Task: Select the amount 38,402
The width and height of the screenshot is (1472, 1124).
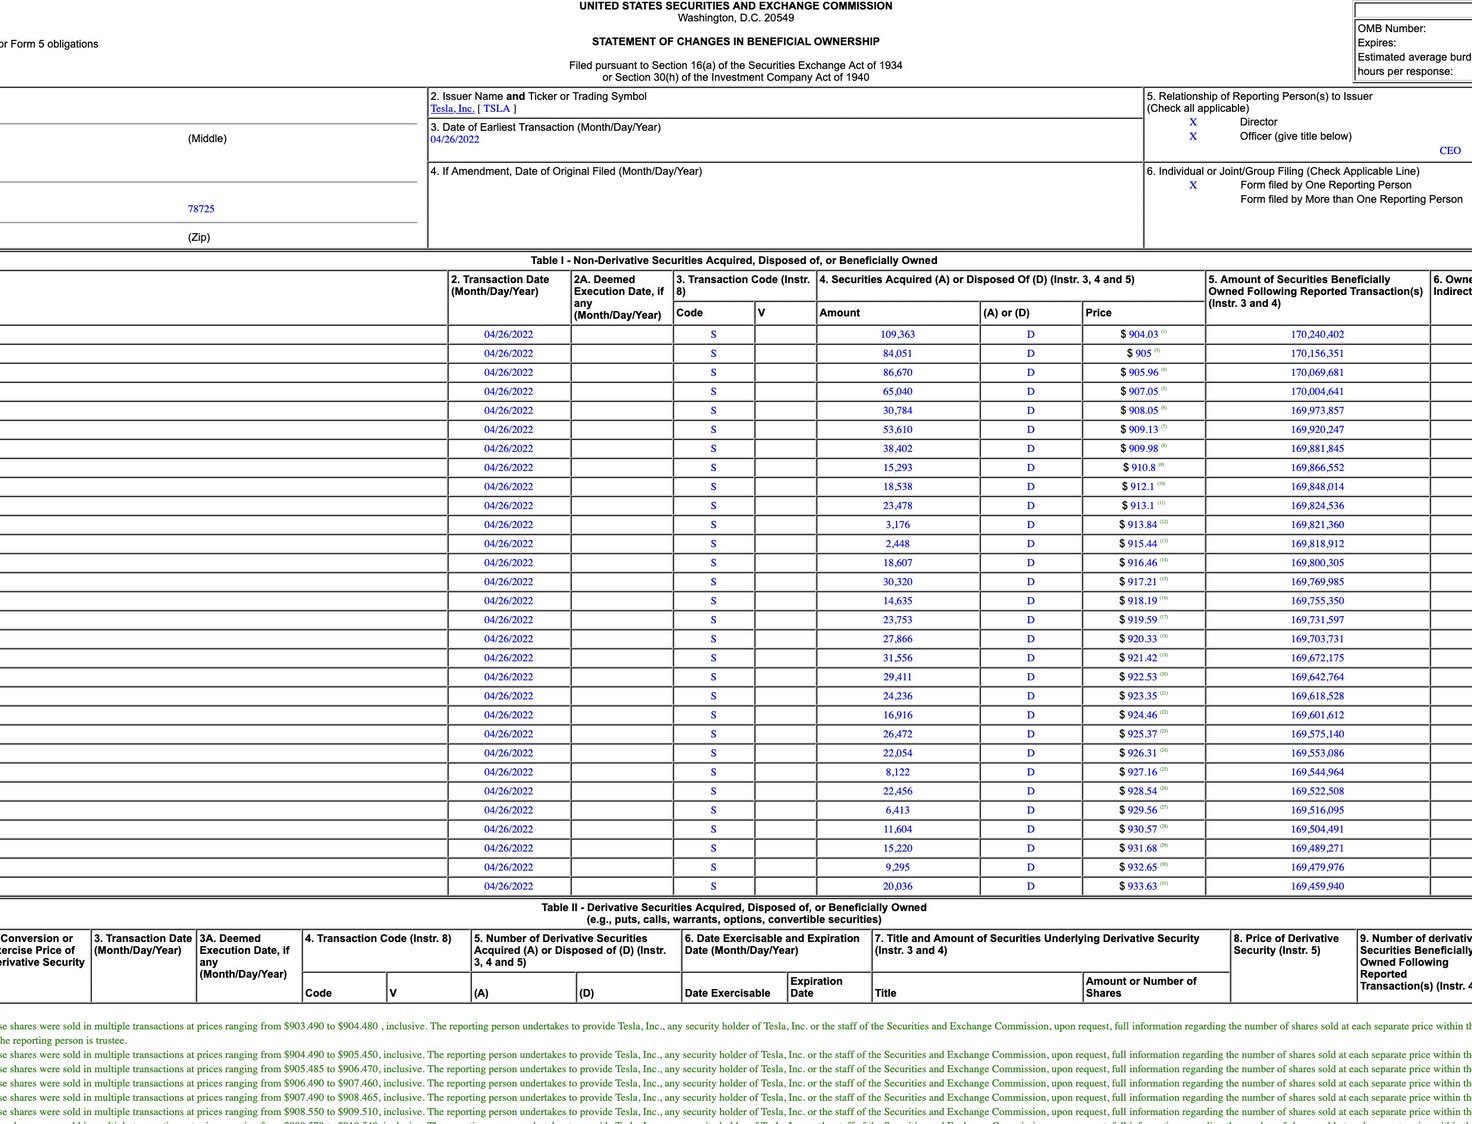Action: (898, 449)
